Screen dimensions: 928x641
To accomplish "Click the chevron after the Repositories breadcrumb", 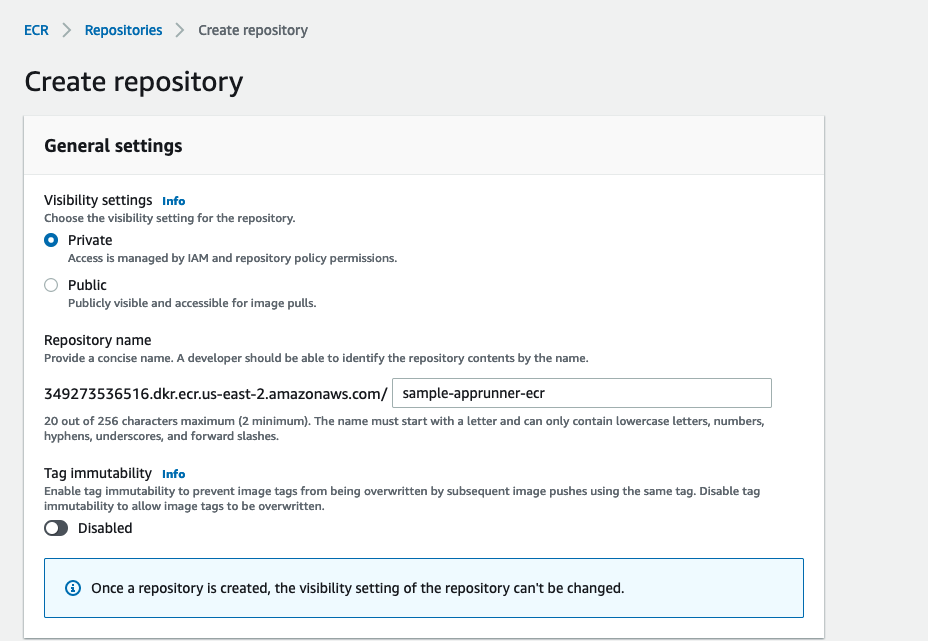I will coord(180,30).
